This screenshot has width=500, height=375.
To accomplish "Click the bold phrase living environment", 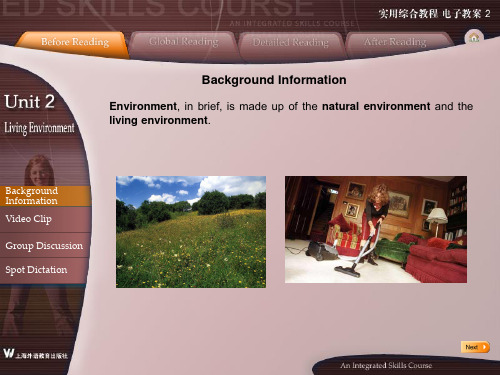I will (x=158, y=120).
